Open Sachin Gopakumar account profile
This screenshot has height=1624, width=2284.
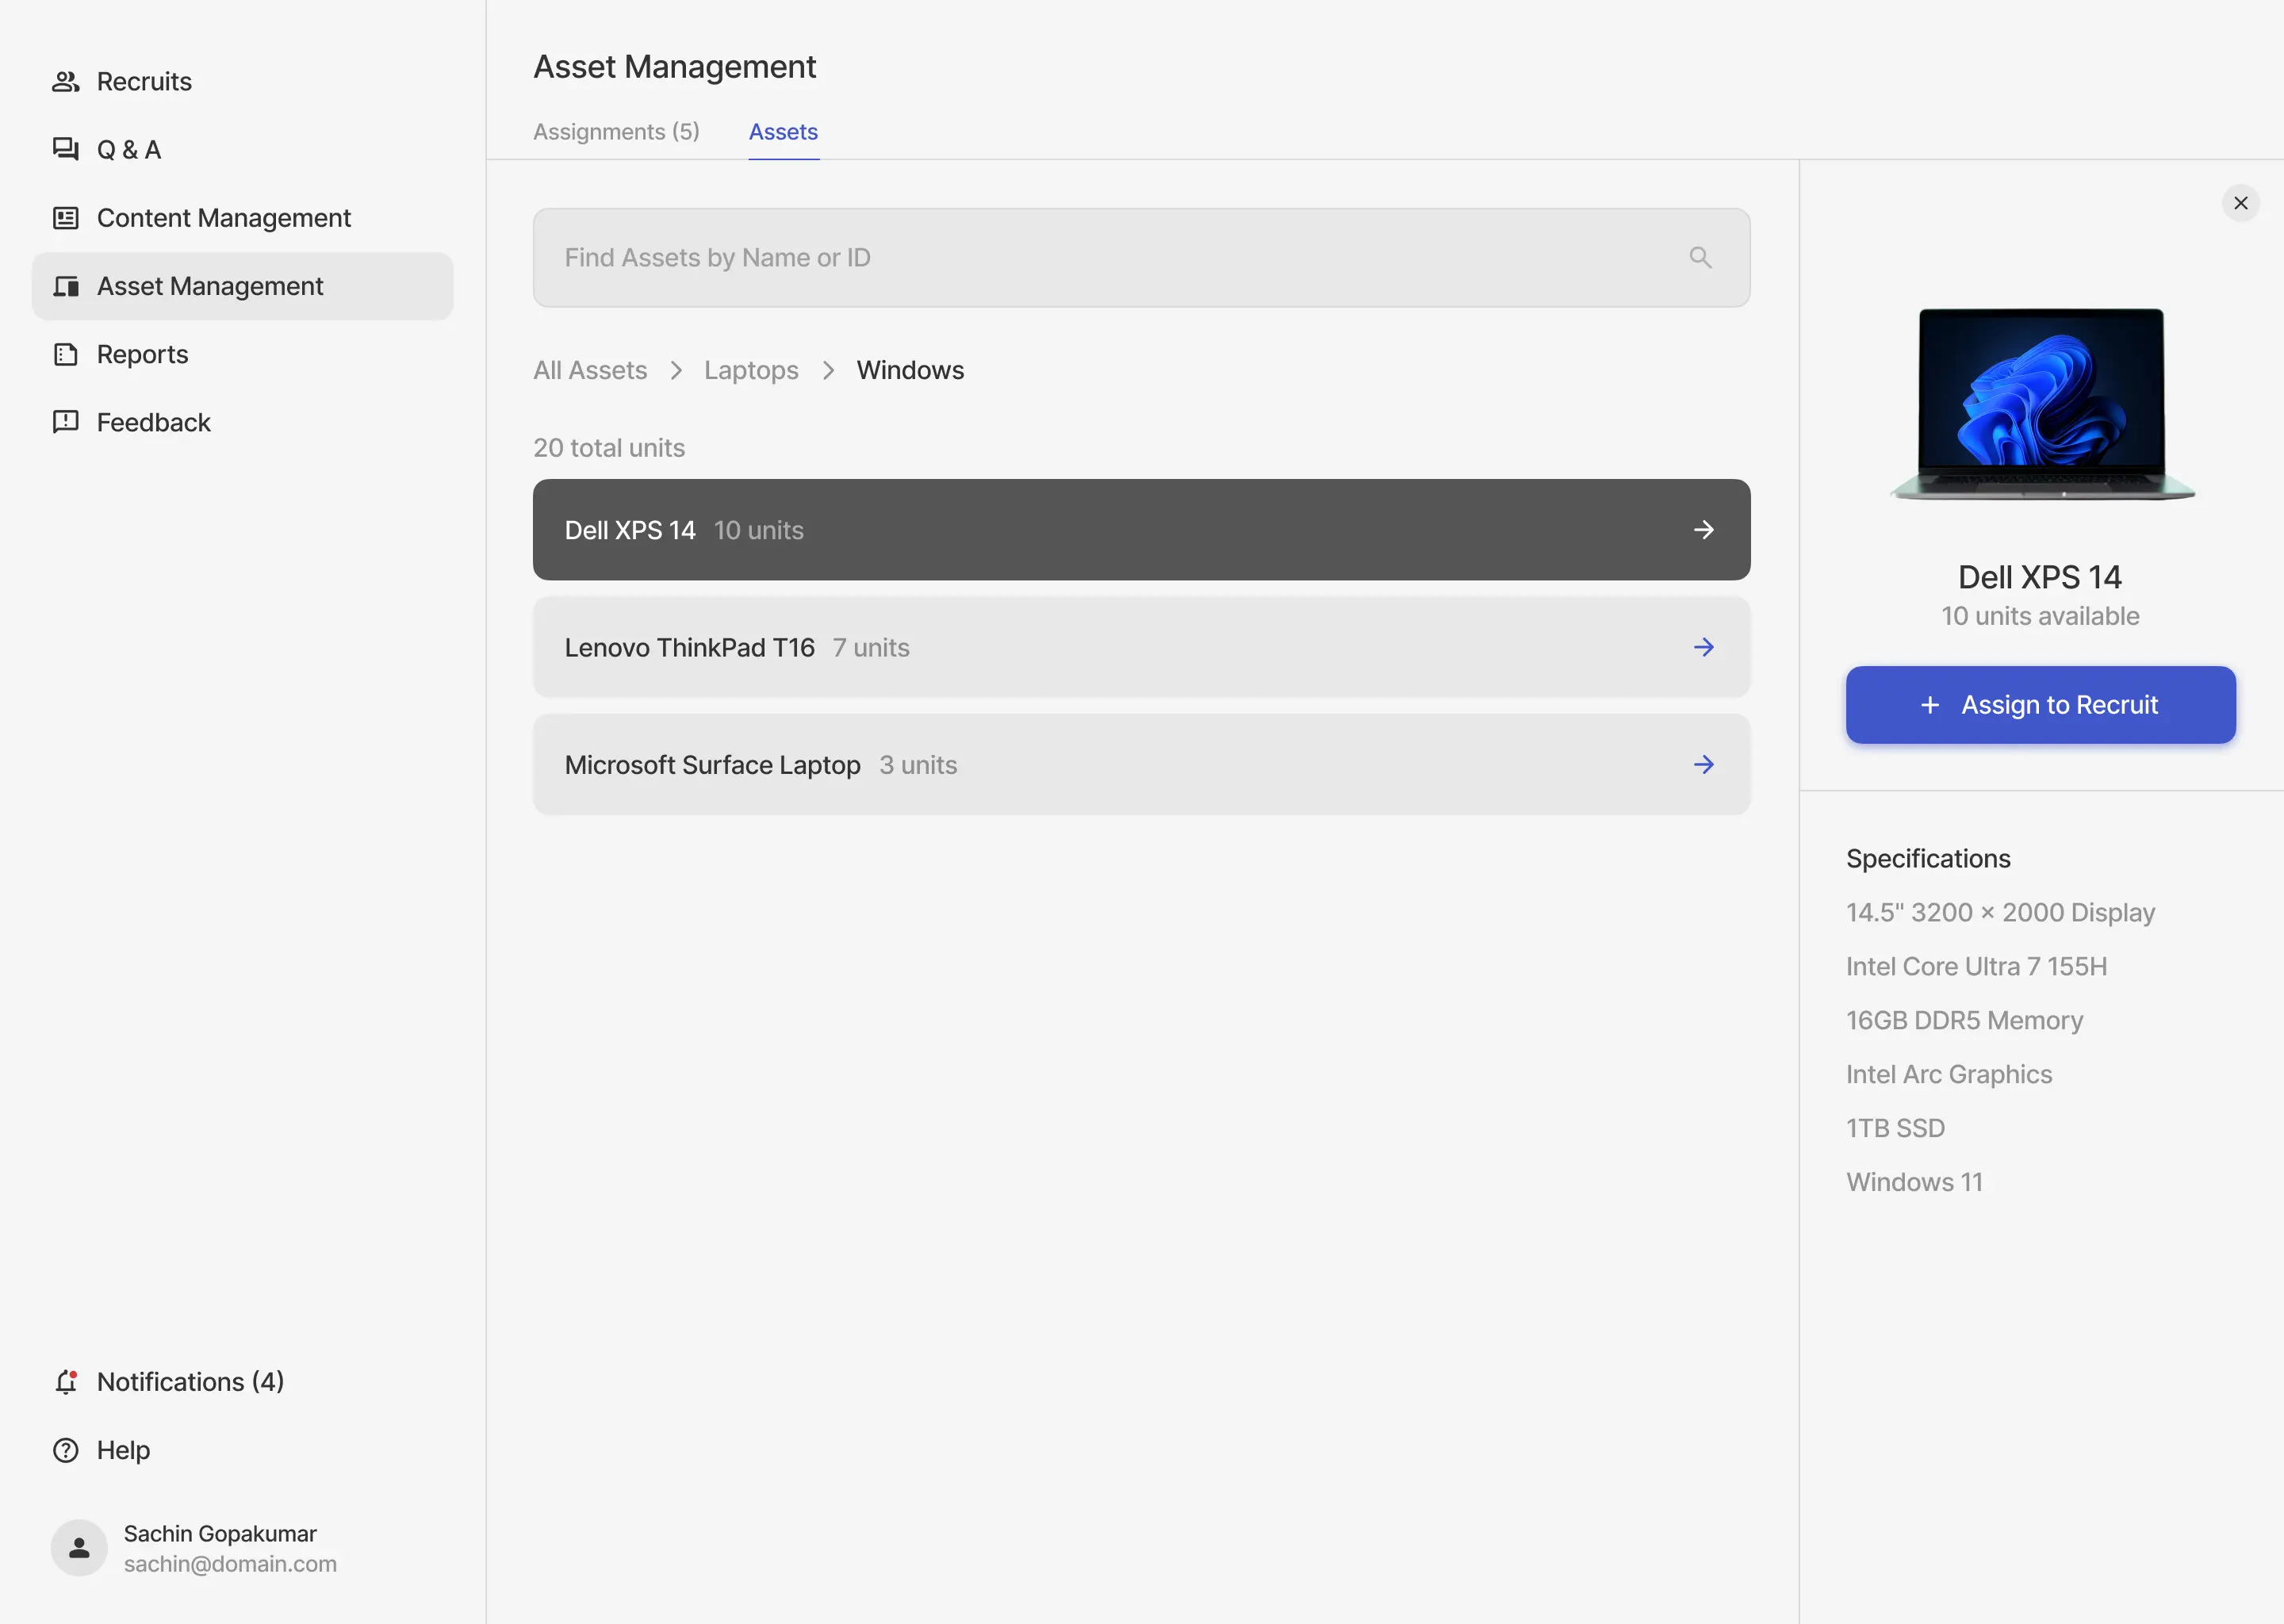[x=195, y=1548]
